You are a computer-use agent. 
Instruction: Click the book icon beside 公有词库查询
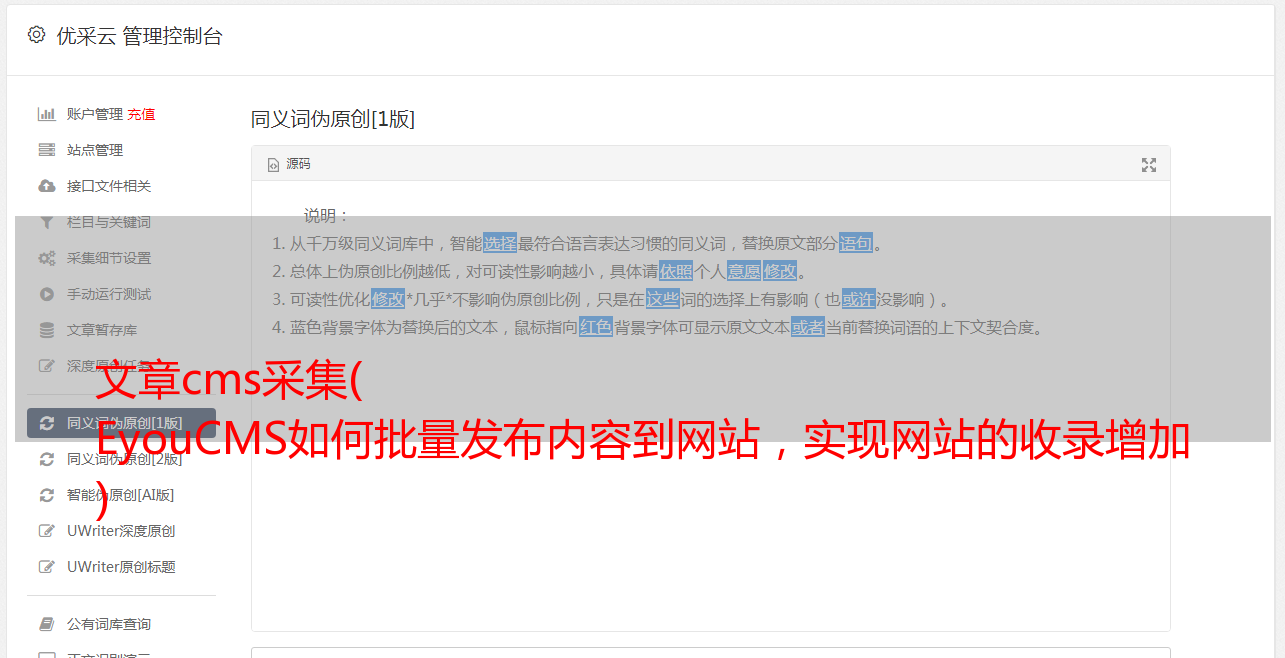click(x=46, y=624)
